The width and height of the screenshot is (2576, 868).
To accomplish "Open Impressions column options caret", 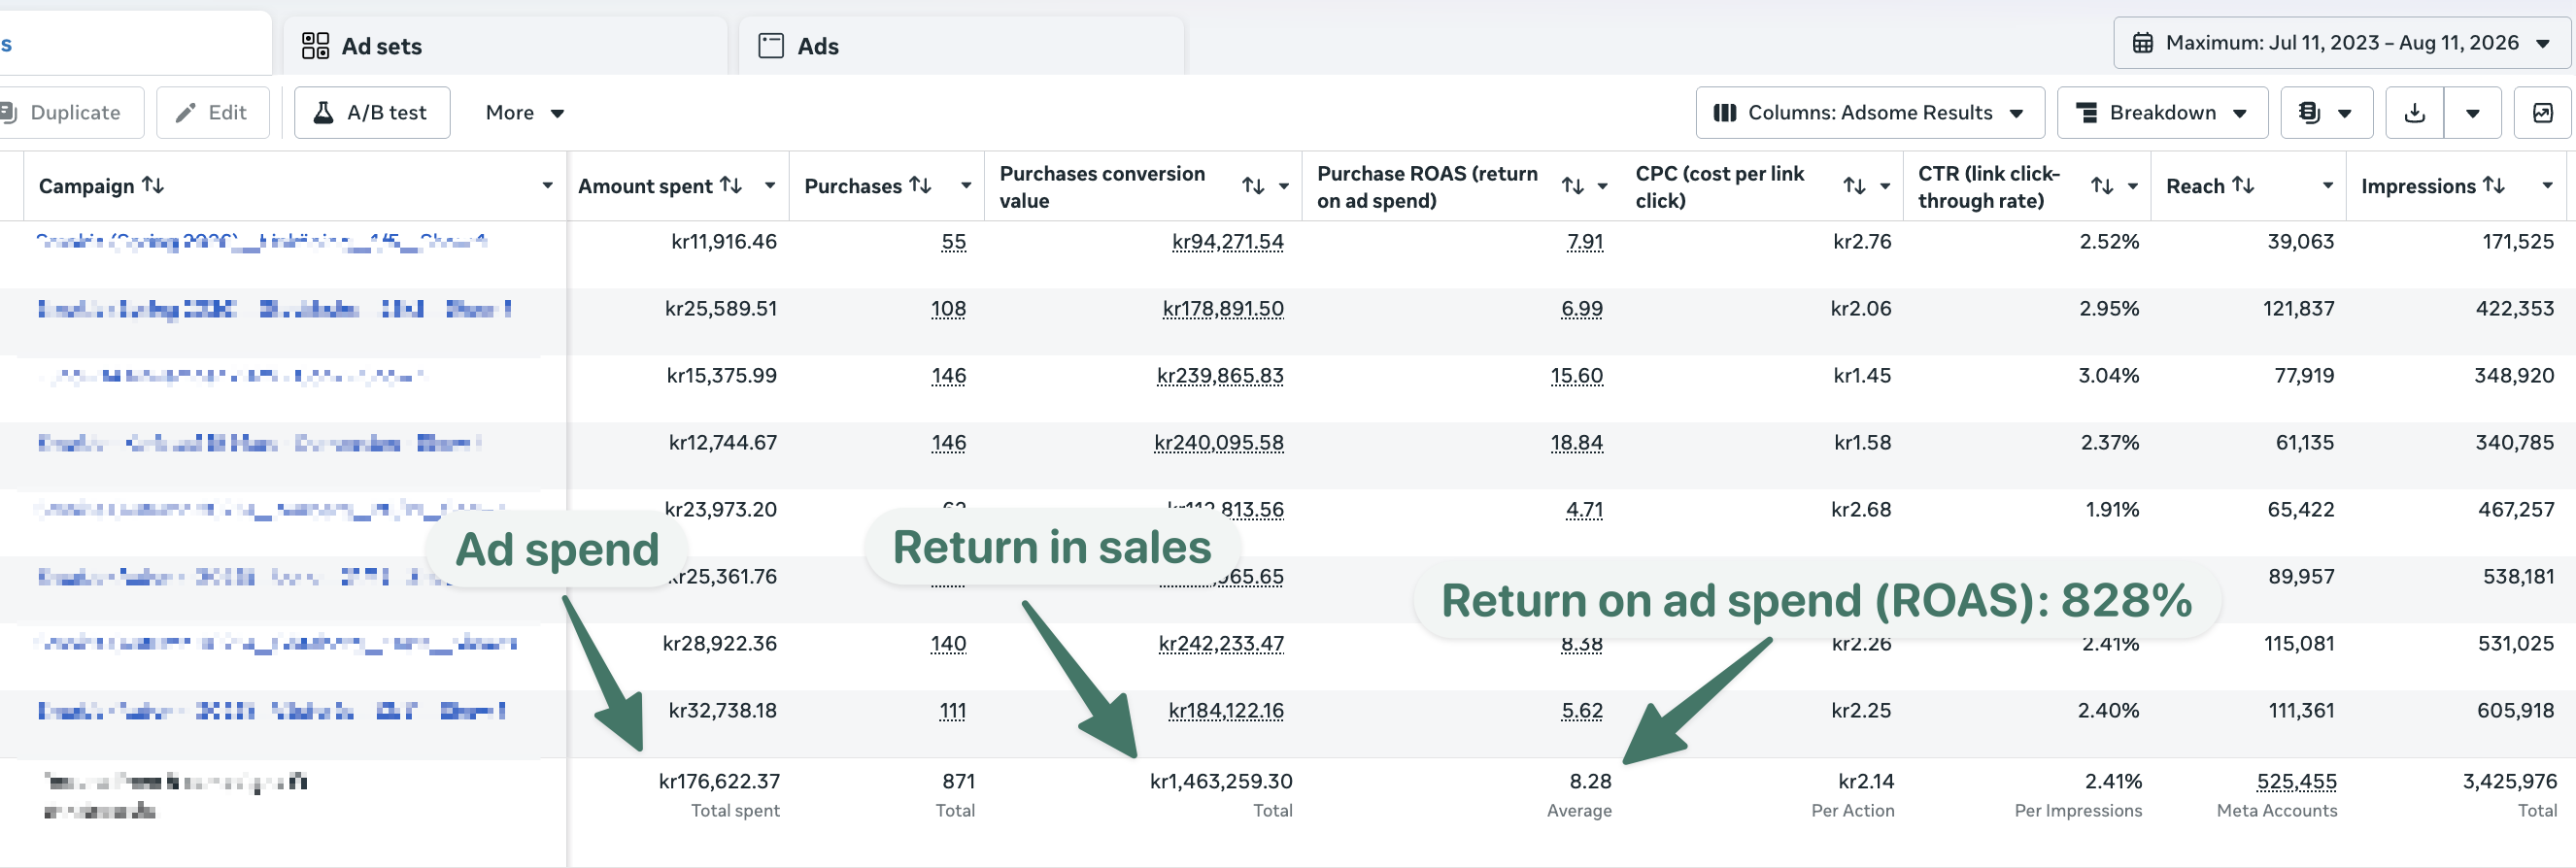I will pos(2548,186).
